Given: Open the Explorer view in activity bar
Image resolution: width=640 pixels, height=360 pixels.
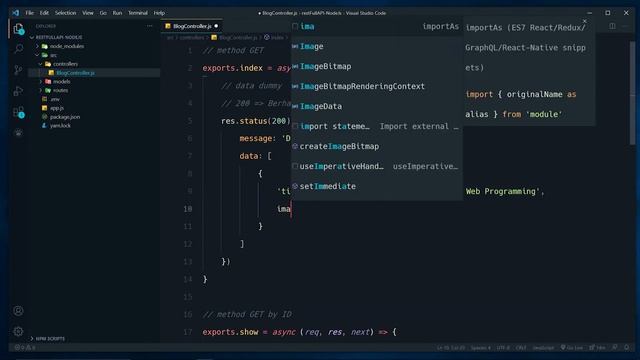Looking at the screenshot, I should [x=18, y=29].
